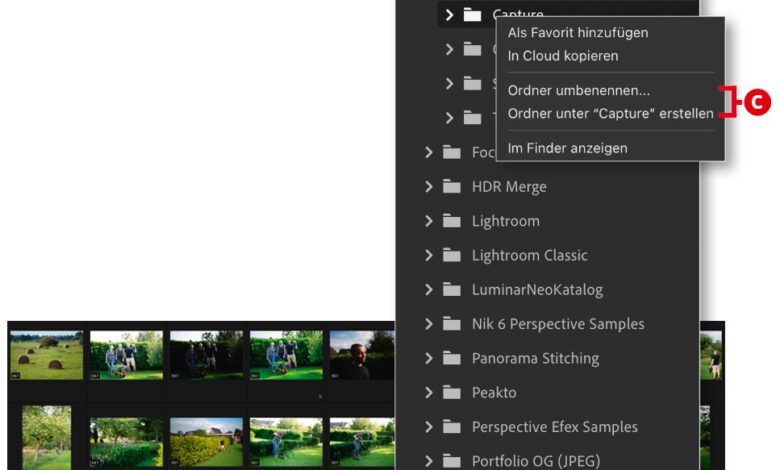Image resolution: width=780 pixels, height=470 pixels.
Task: Choose 'Als Favorit hinzufügen' in context menu
Action: tap(578, 33)
